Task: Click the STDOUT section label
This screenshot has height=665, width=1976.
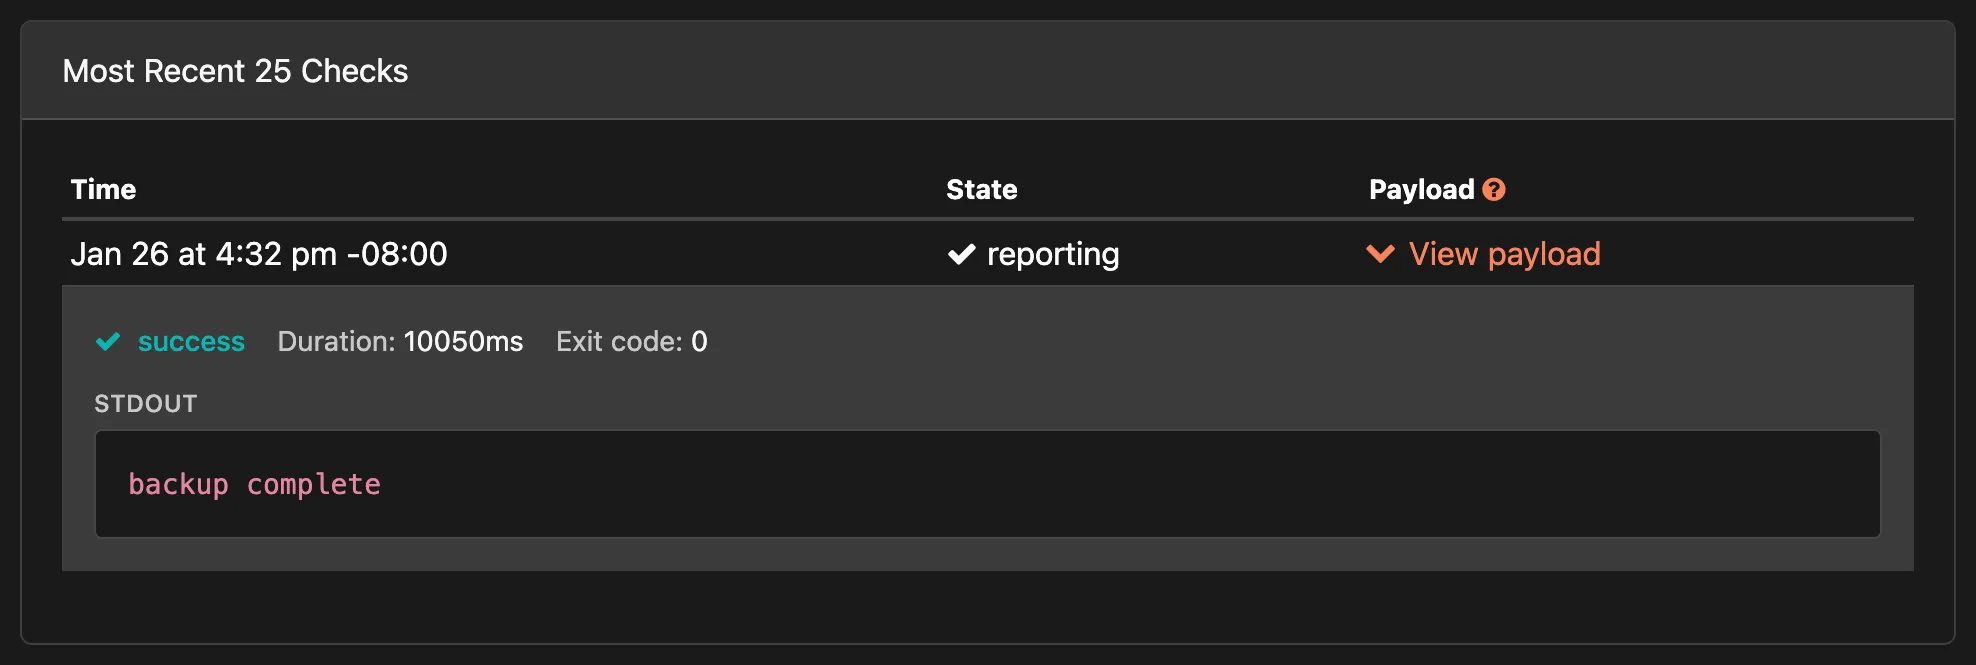Action: click(145, 404)
